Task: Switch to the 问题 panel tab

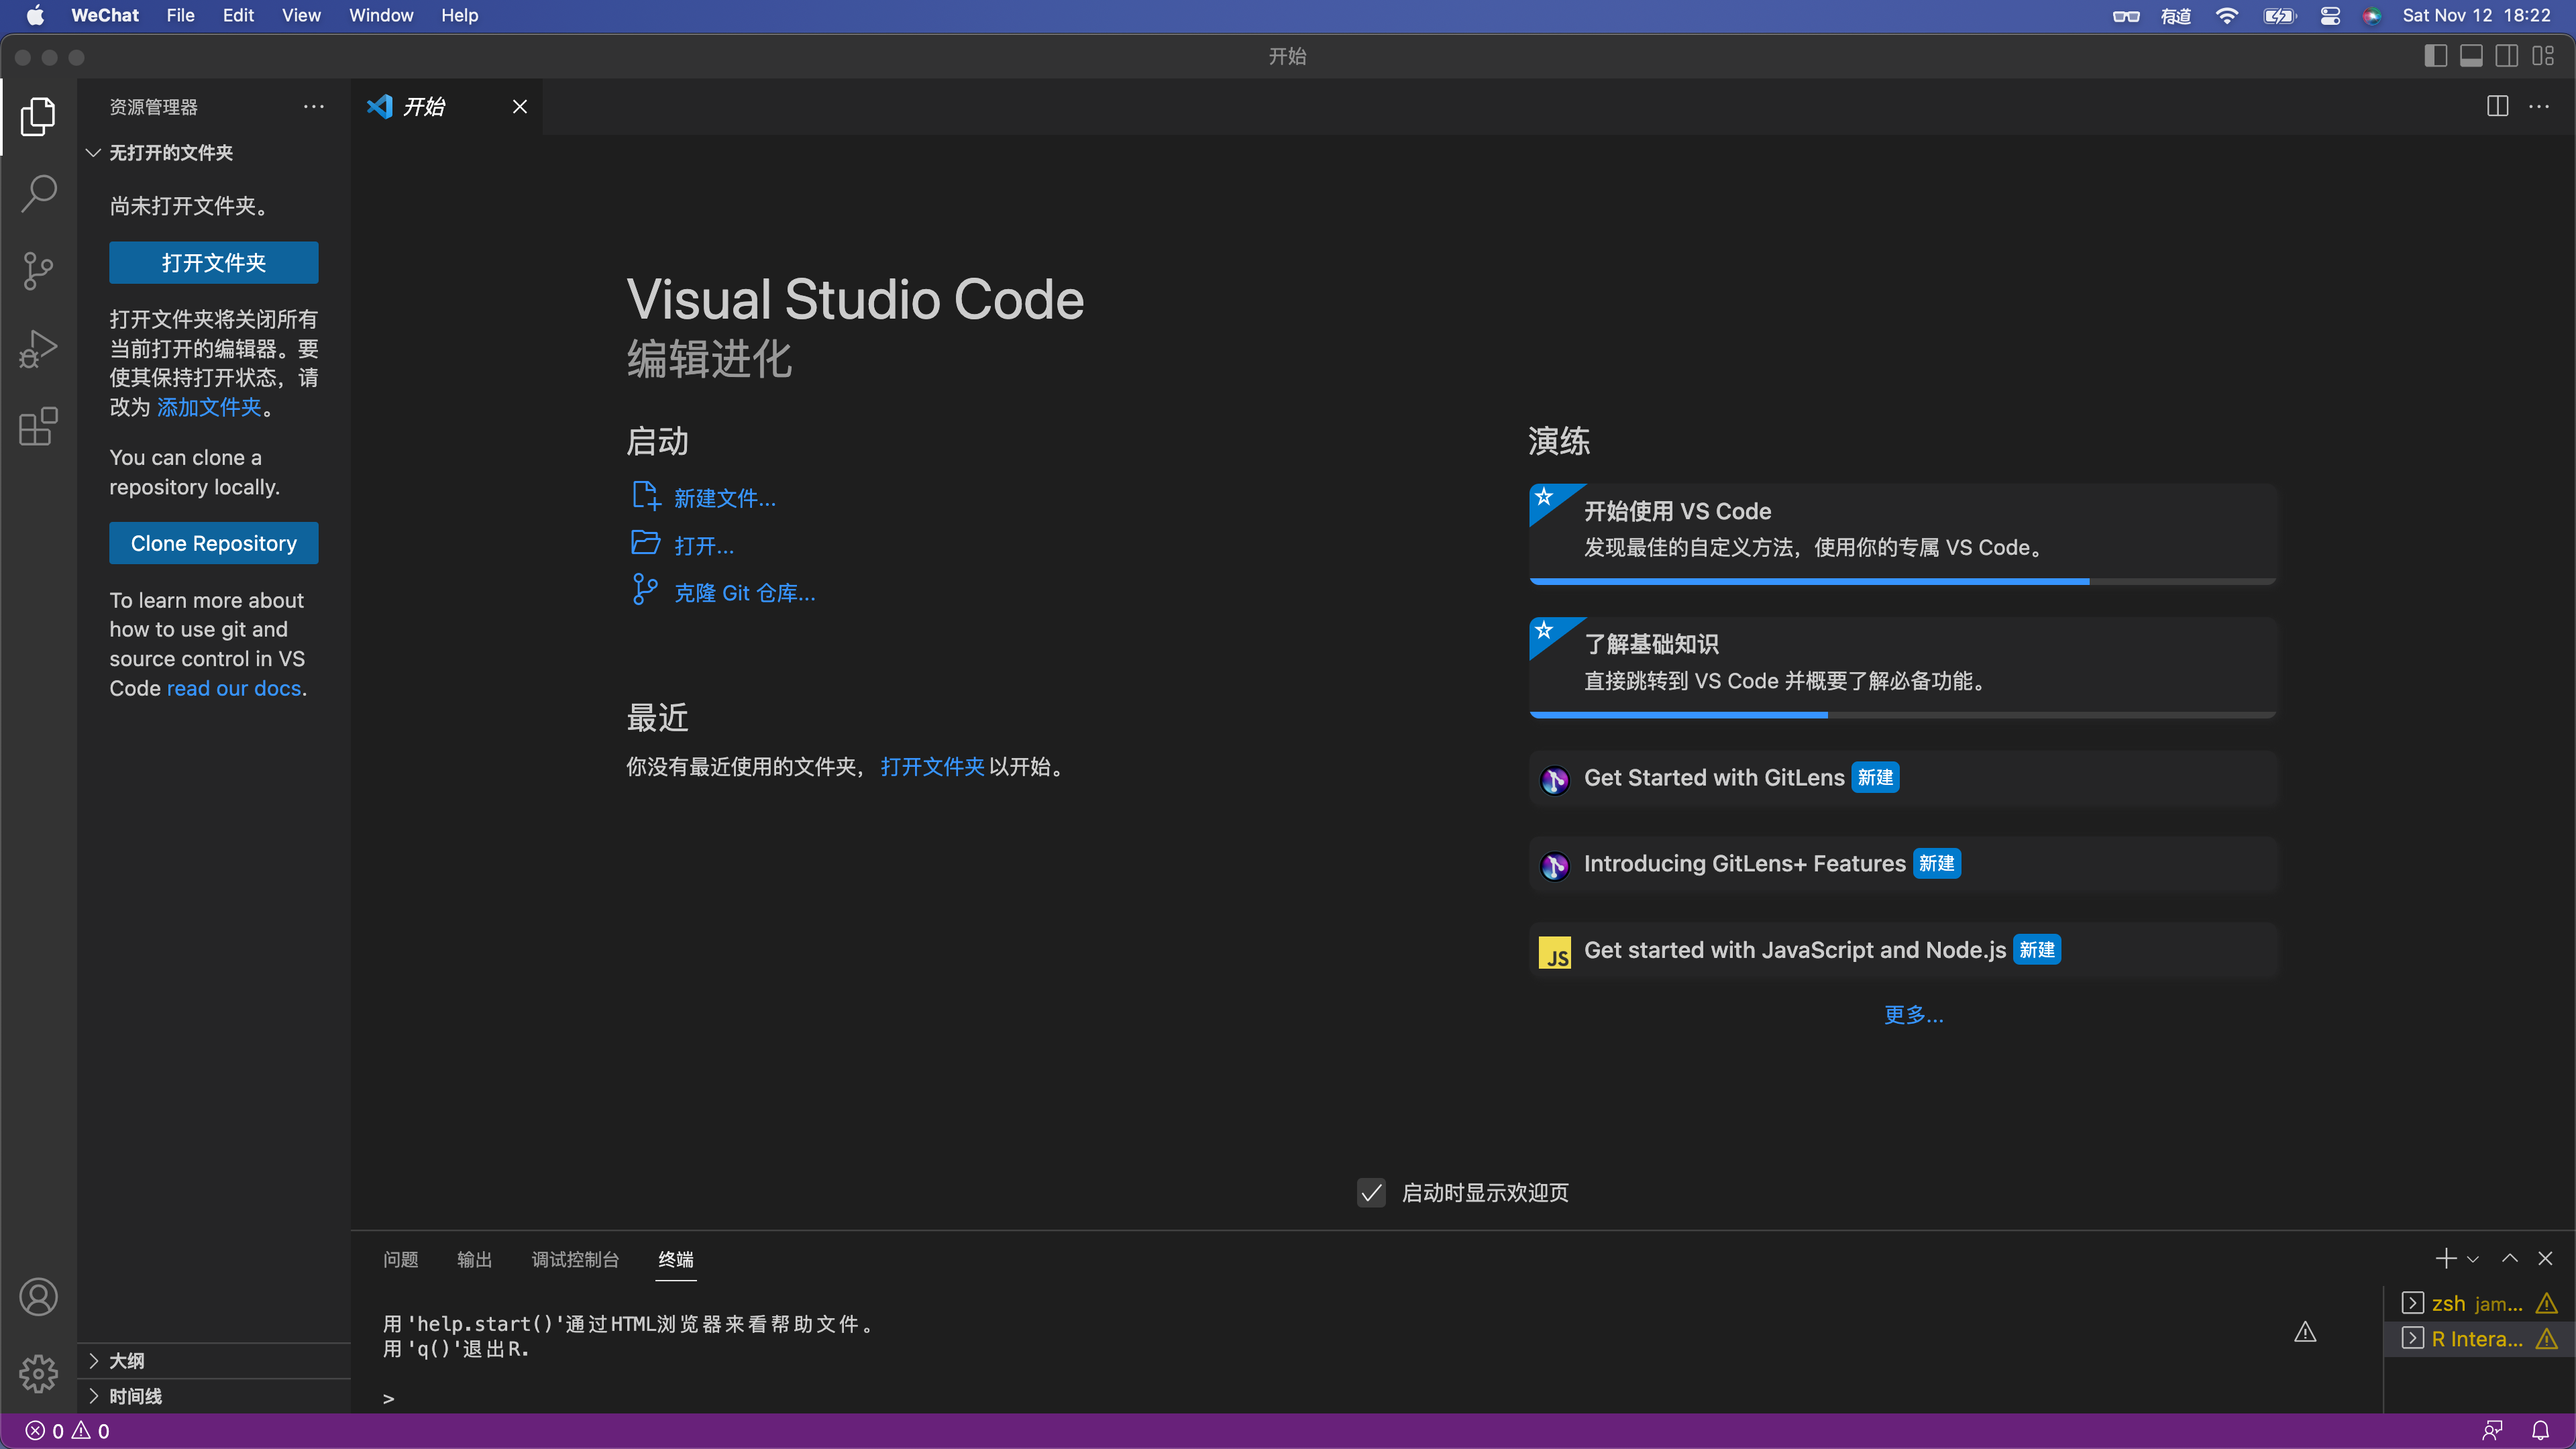Action: coord(400,1259)
